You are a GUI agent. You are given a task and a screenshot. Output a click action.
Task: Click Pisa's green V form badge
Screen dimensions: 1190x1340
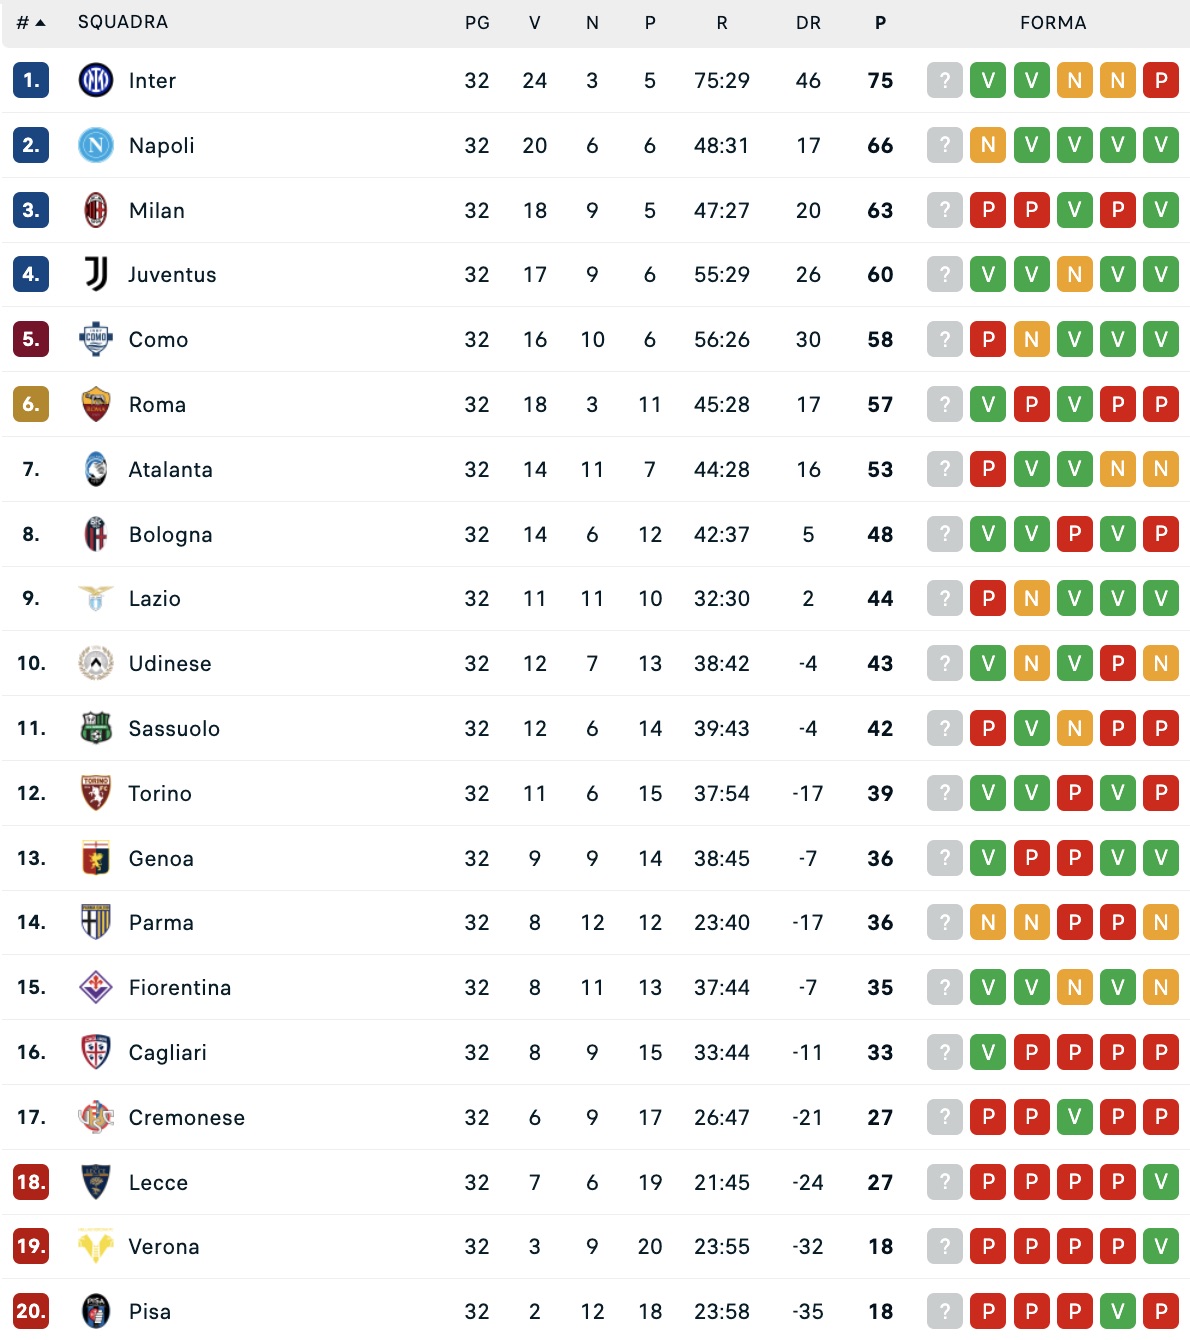[x=1118, y=1311]
